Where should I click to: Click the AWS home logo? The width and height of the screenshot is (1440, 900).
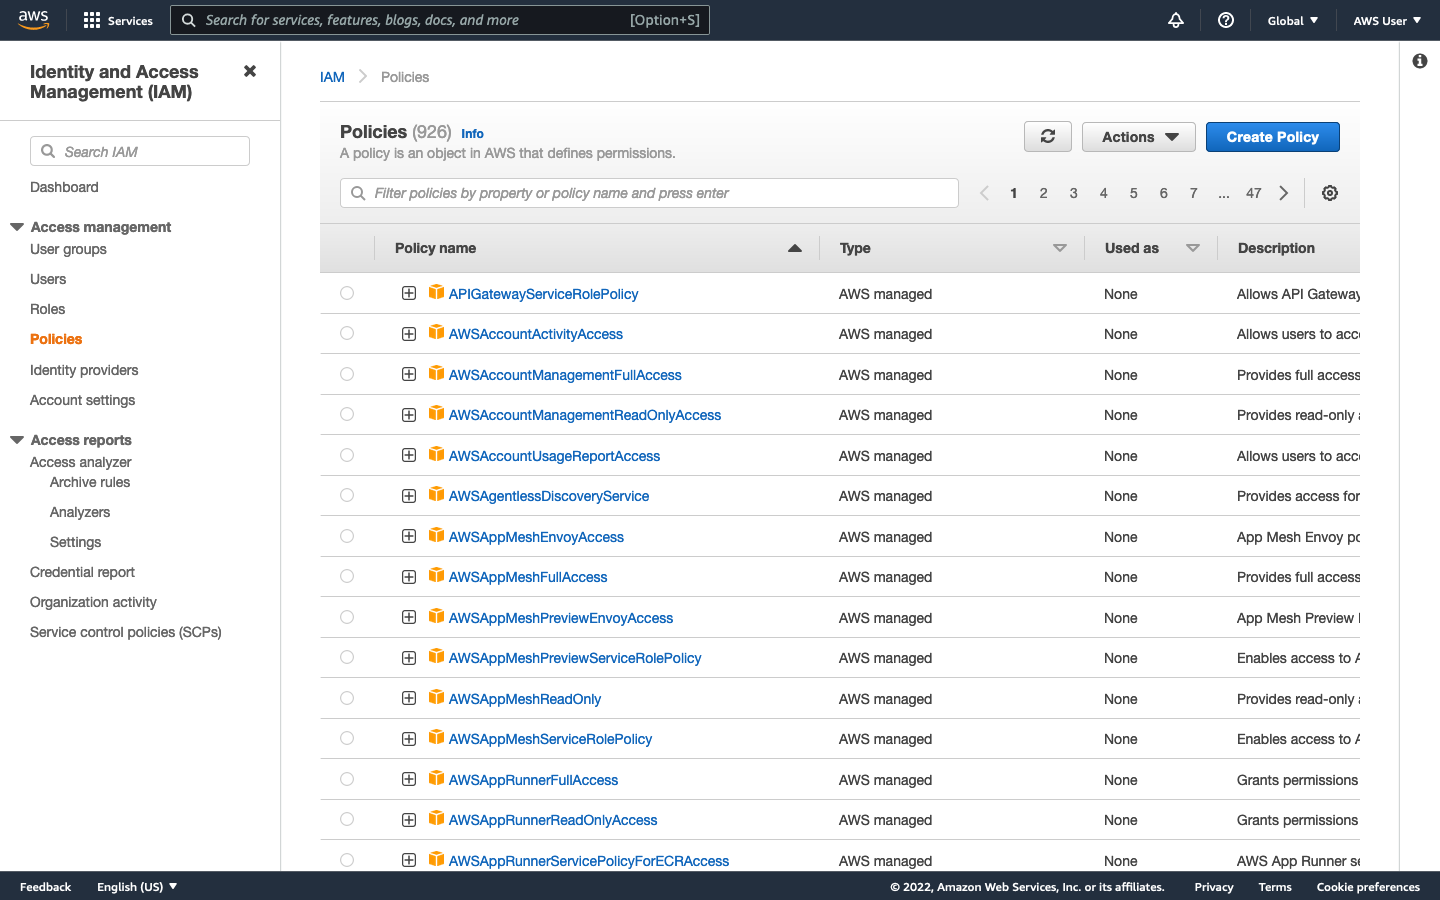pos(33,18)
